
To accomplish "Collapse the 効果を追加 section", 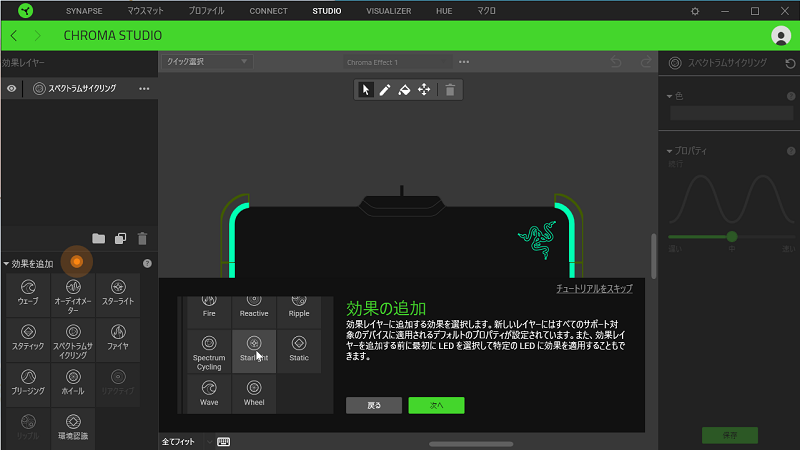I will [x=6, y=264].
